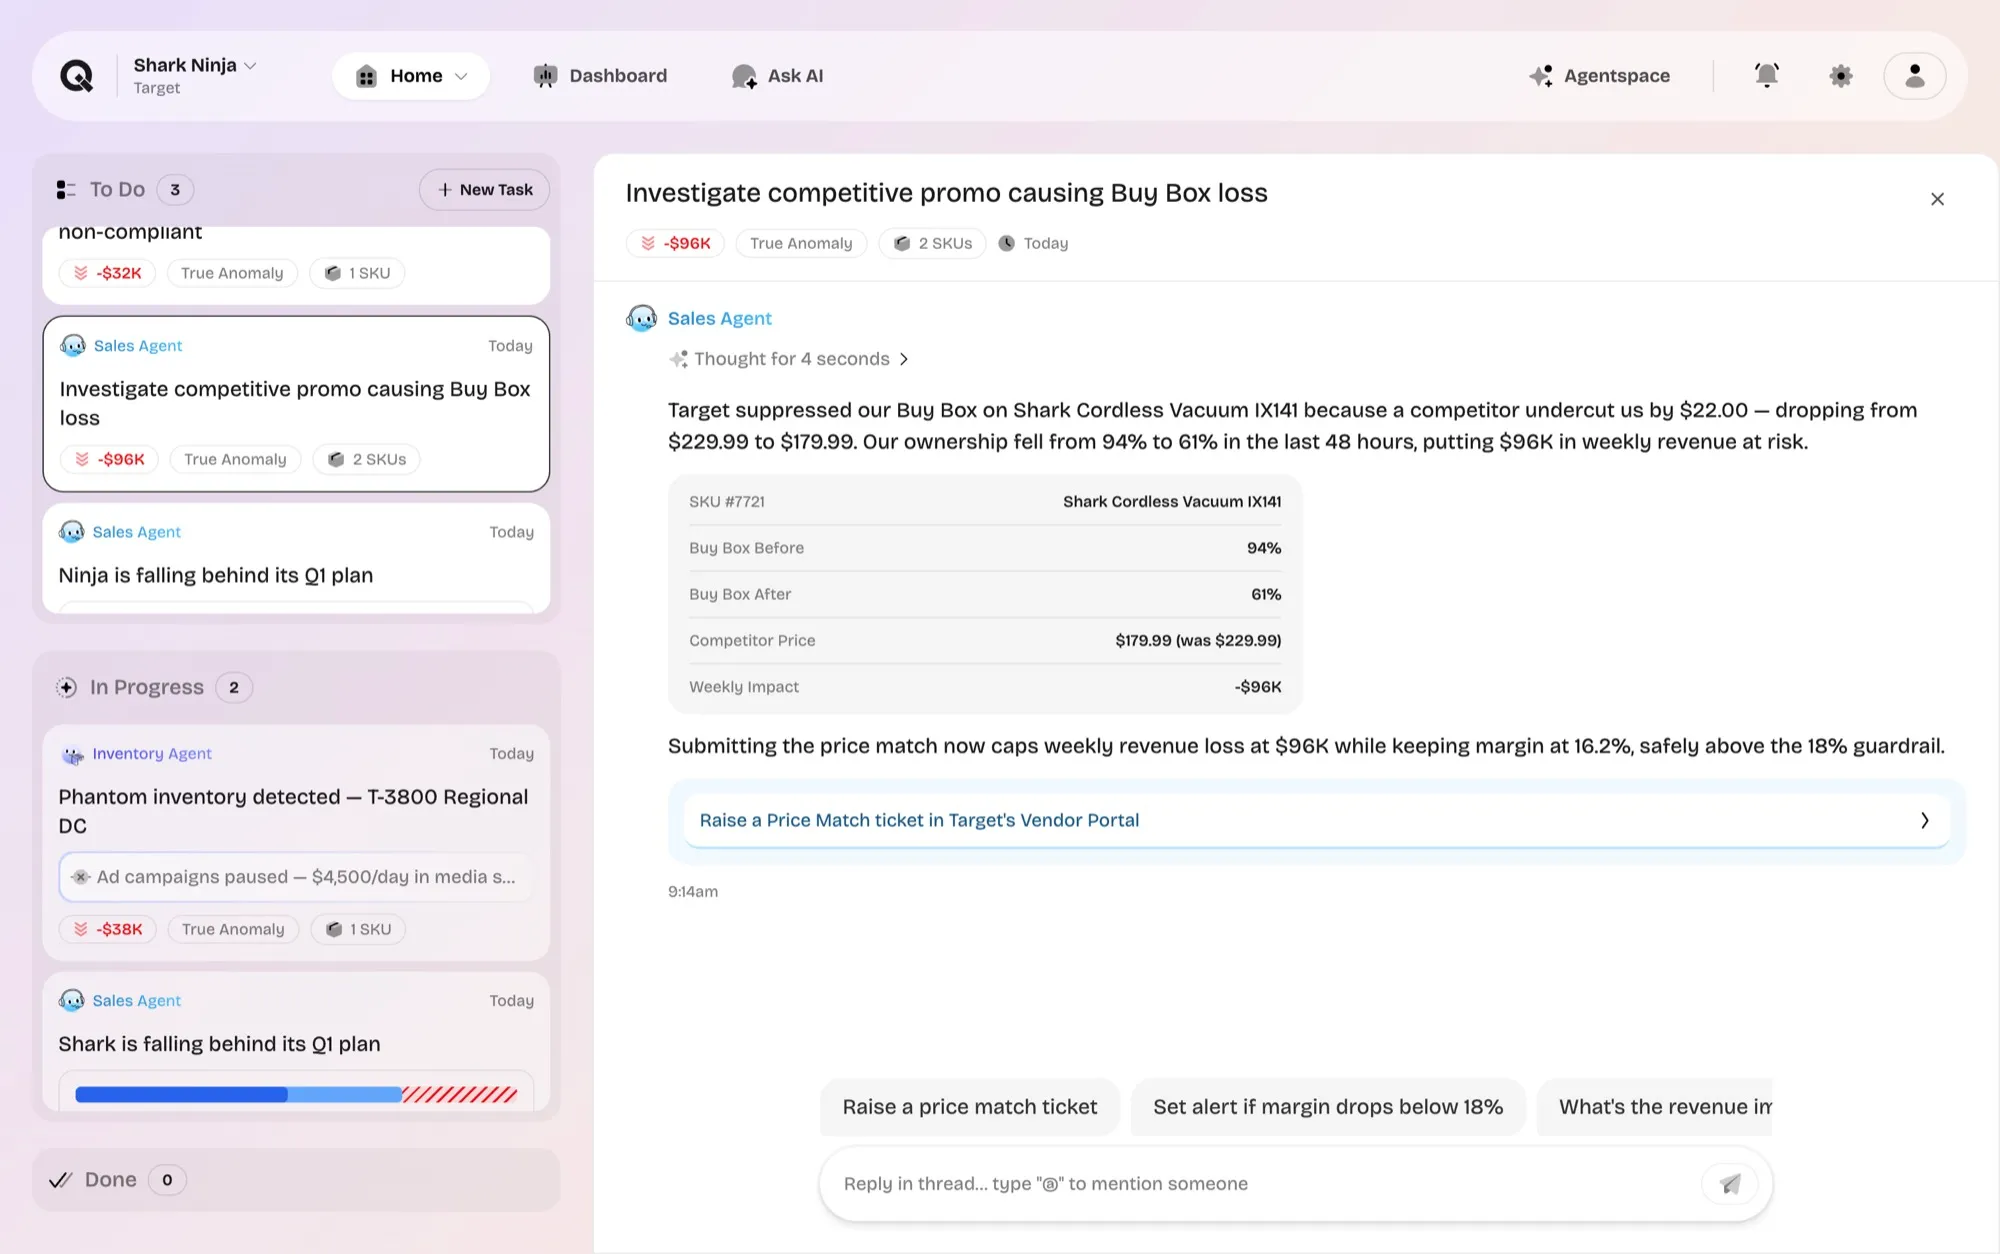
Task: Click the Sales Agent avatar in thread
Action: coord(641,318)
